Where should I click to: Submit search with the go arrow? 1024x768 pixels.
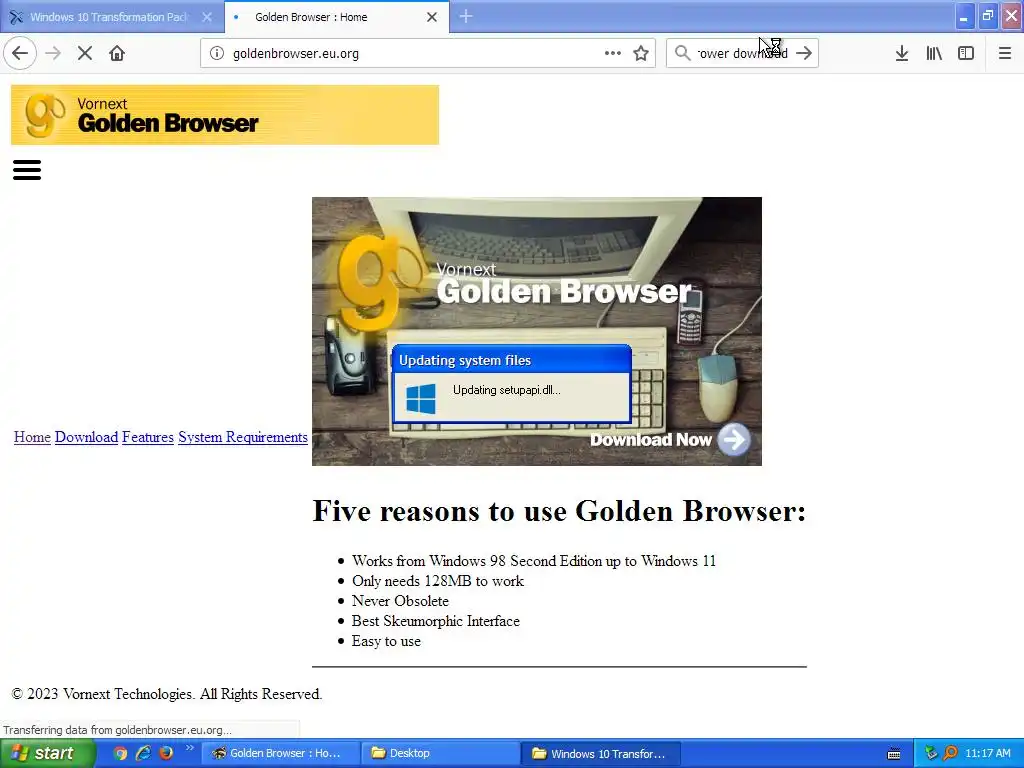[x=804, y=53]
